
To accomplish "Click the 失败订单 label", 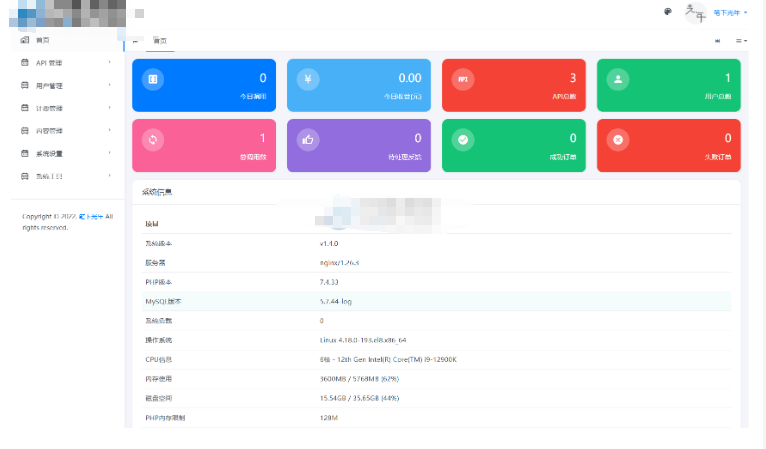I will [718, 157].
